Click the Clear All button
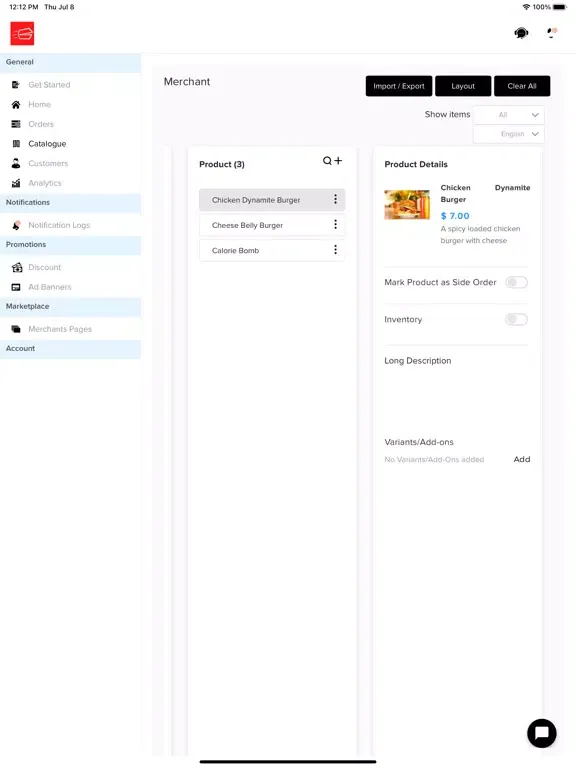 (522, 86)
